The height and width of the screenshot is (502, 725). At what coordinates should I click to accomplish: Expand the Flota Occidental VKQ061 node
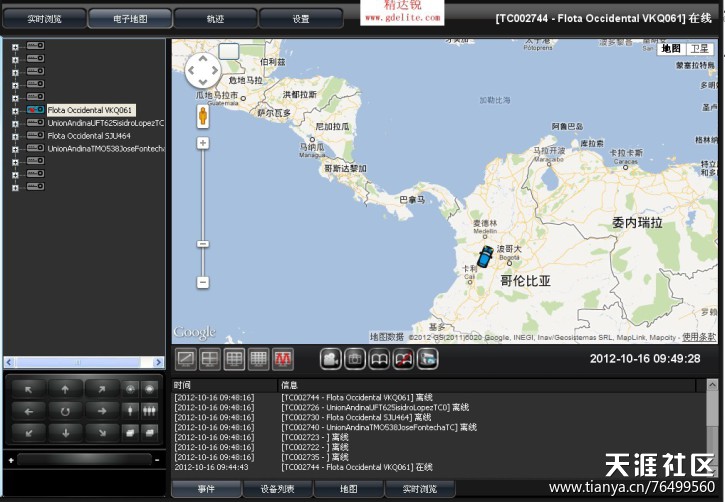[15, 111]
